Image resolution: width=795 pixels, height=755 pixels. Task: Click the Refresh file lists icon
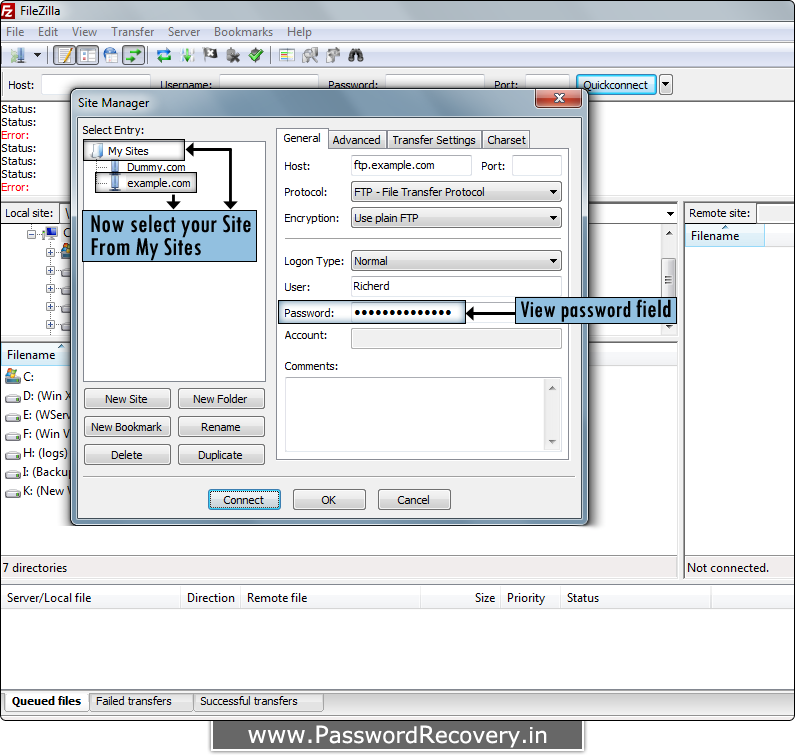coord(164,55)
